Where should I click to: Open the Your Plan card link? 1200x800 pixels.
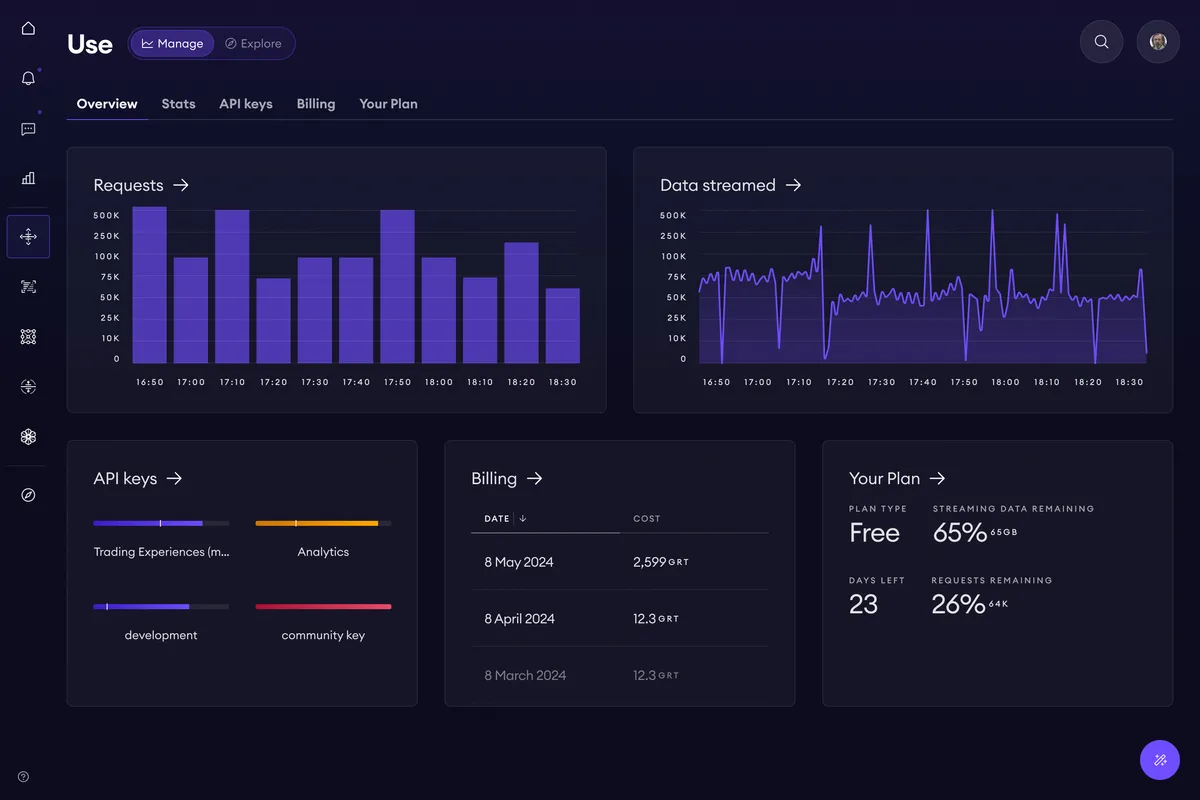point(897,479)
